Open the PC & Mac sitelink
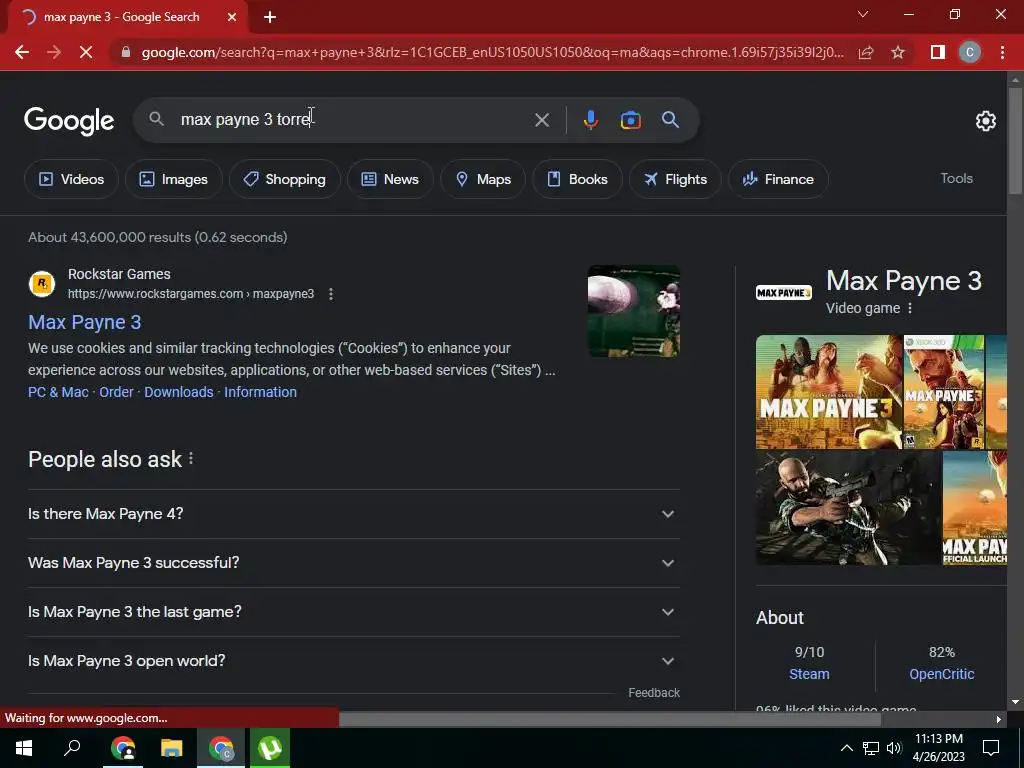 coord(58,392)
